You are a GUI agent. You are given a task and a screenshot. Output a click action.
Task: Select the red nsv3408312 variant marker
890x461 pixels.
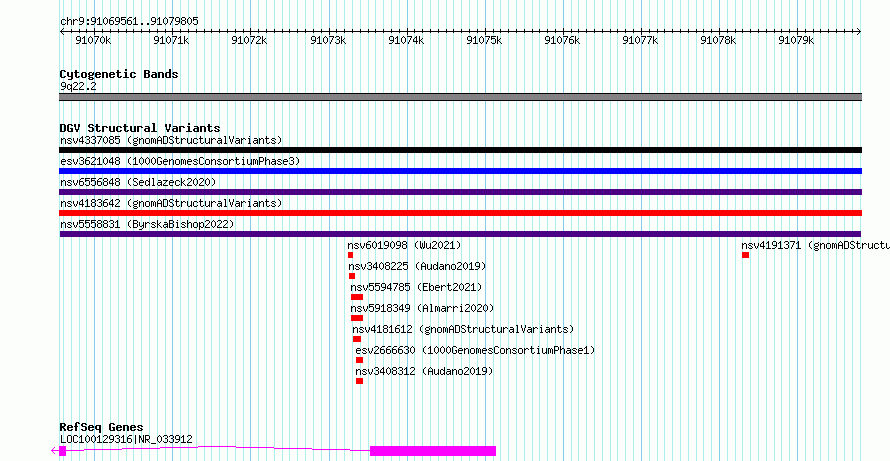[x=359, y=381]
